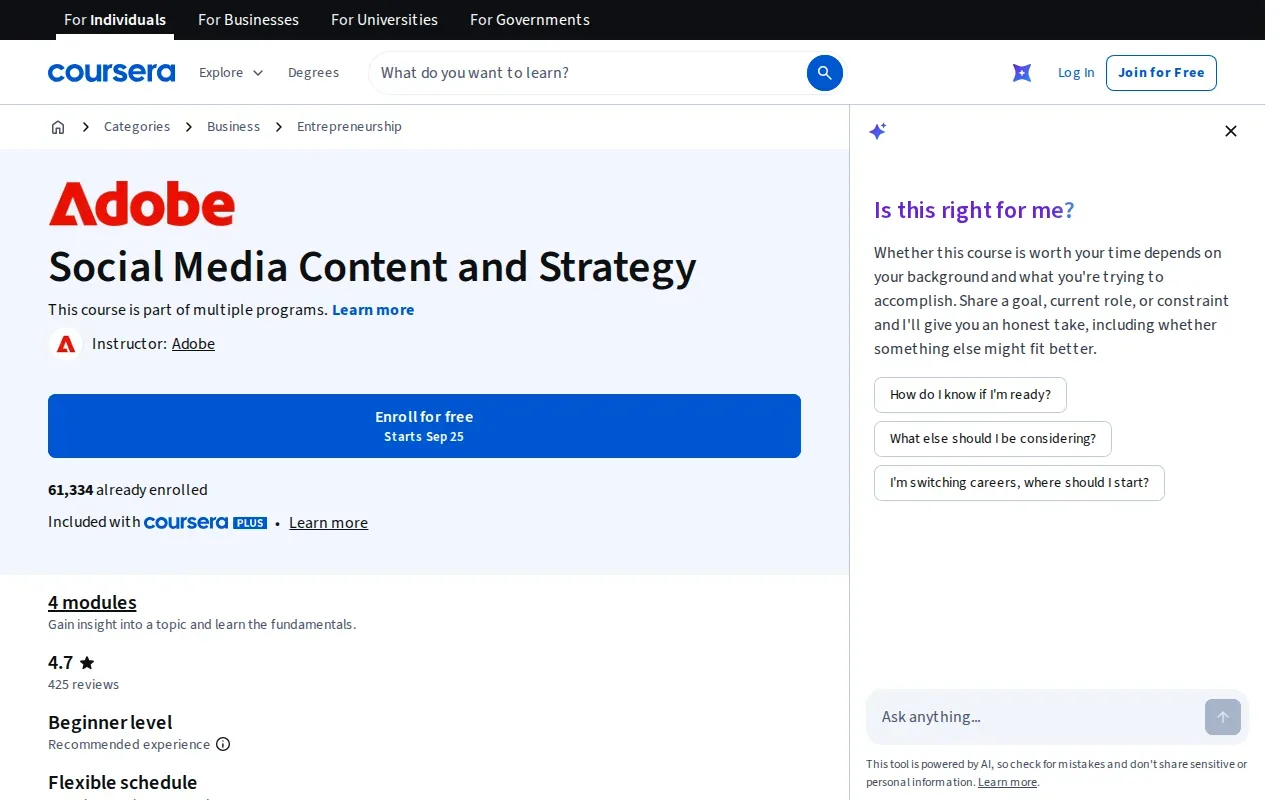This screenshot has height=800, width=1280.
Task: Click the Coursera logo
Action: click(111, 73)
